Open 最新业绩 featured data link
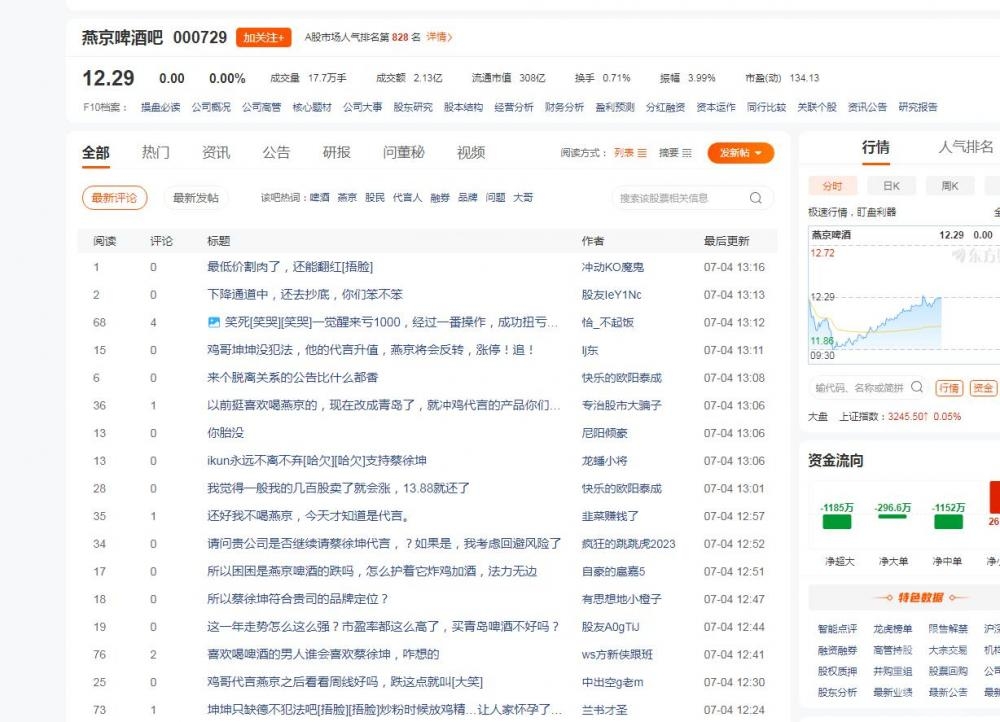Screen dimensions: 1000x722 click(x=892, y=692)
